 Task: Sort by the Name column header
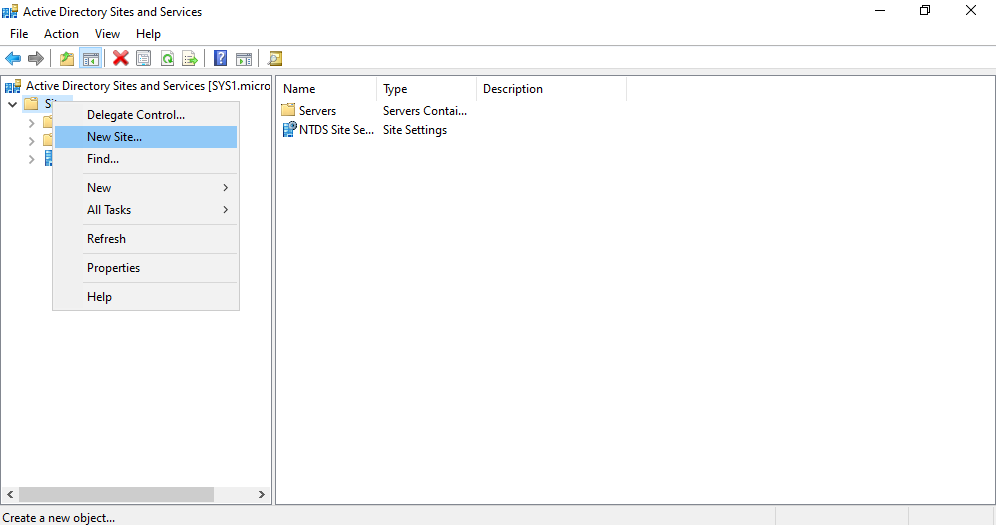[326, 89]
